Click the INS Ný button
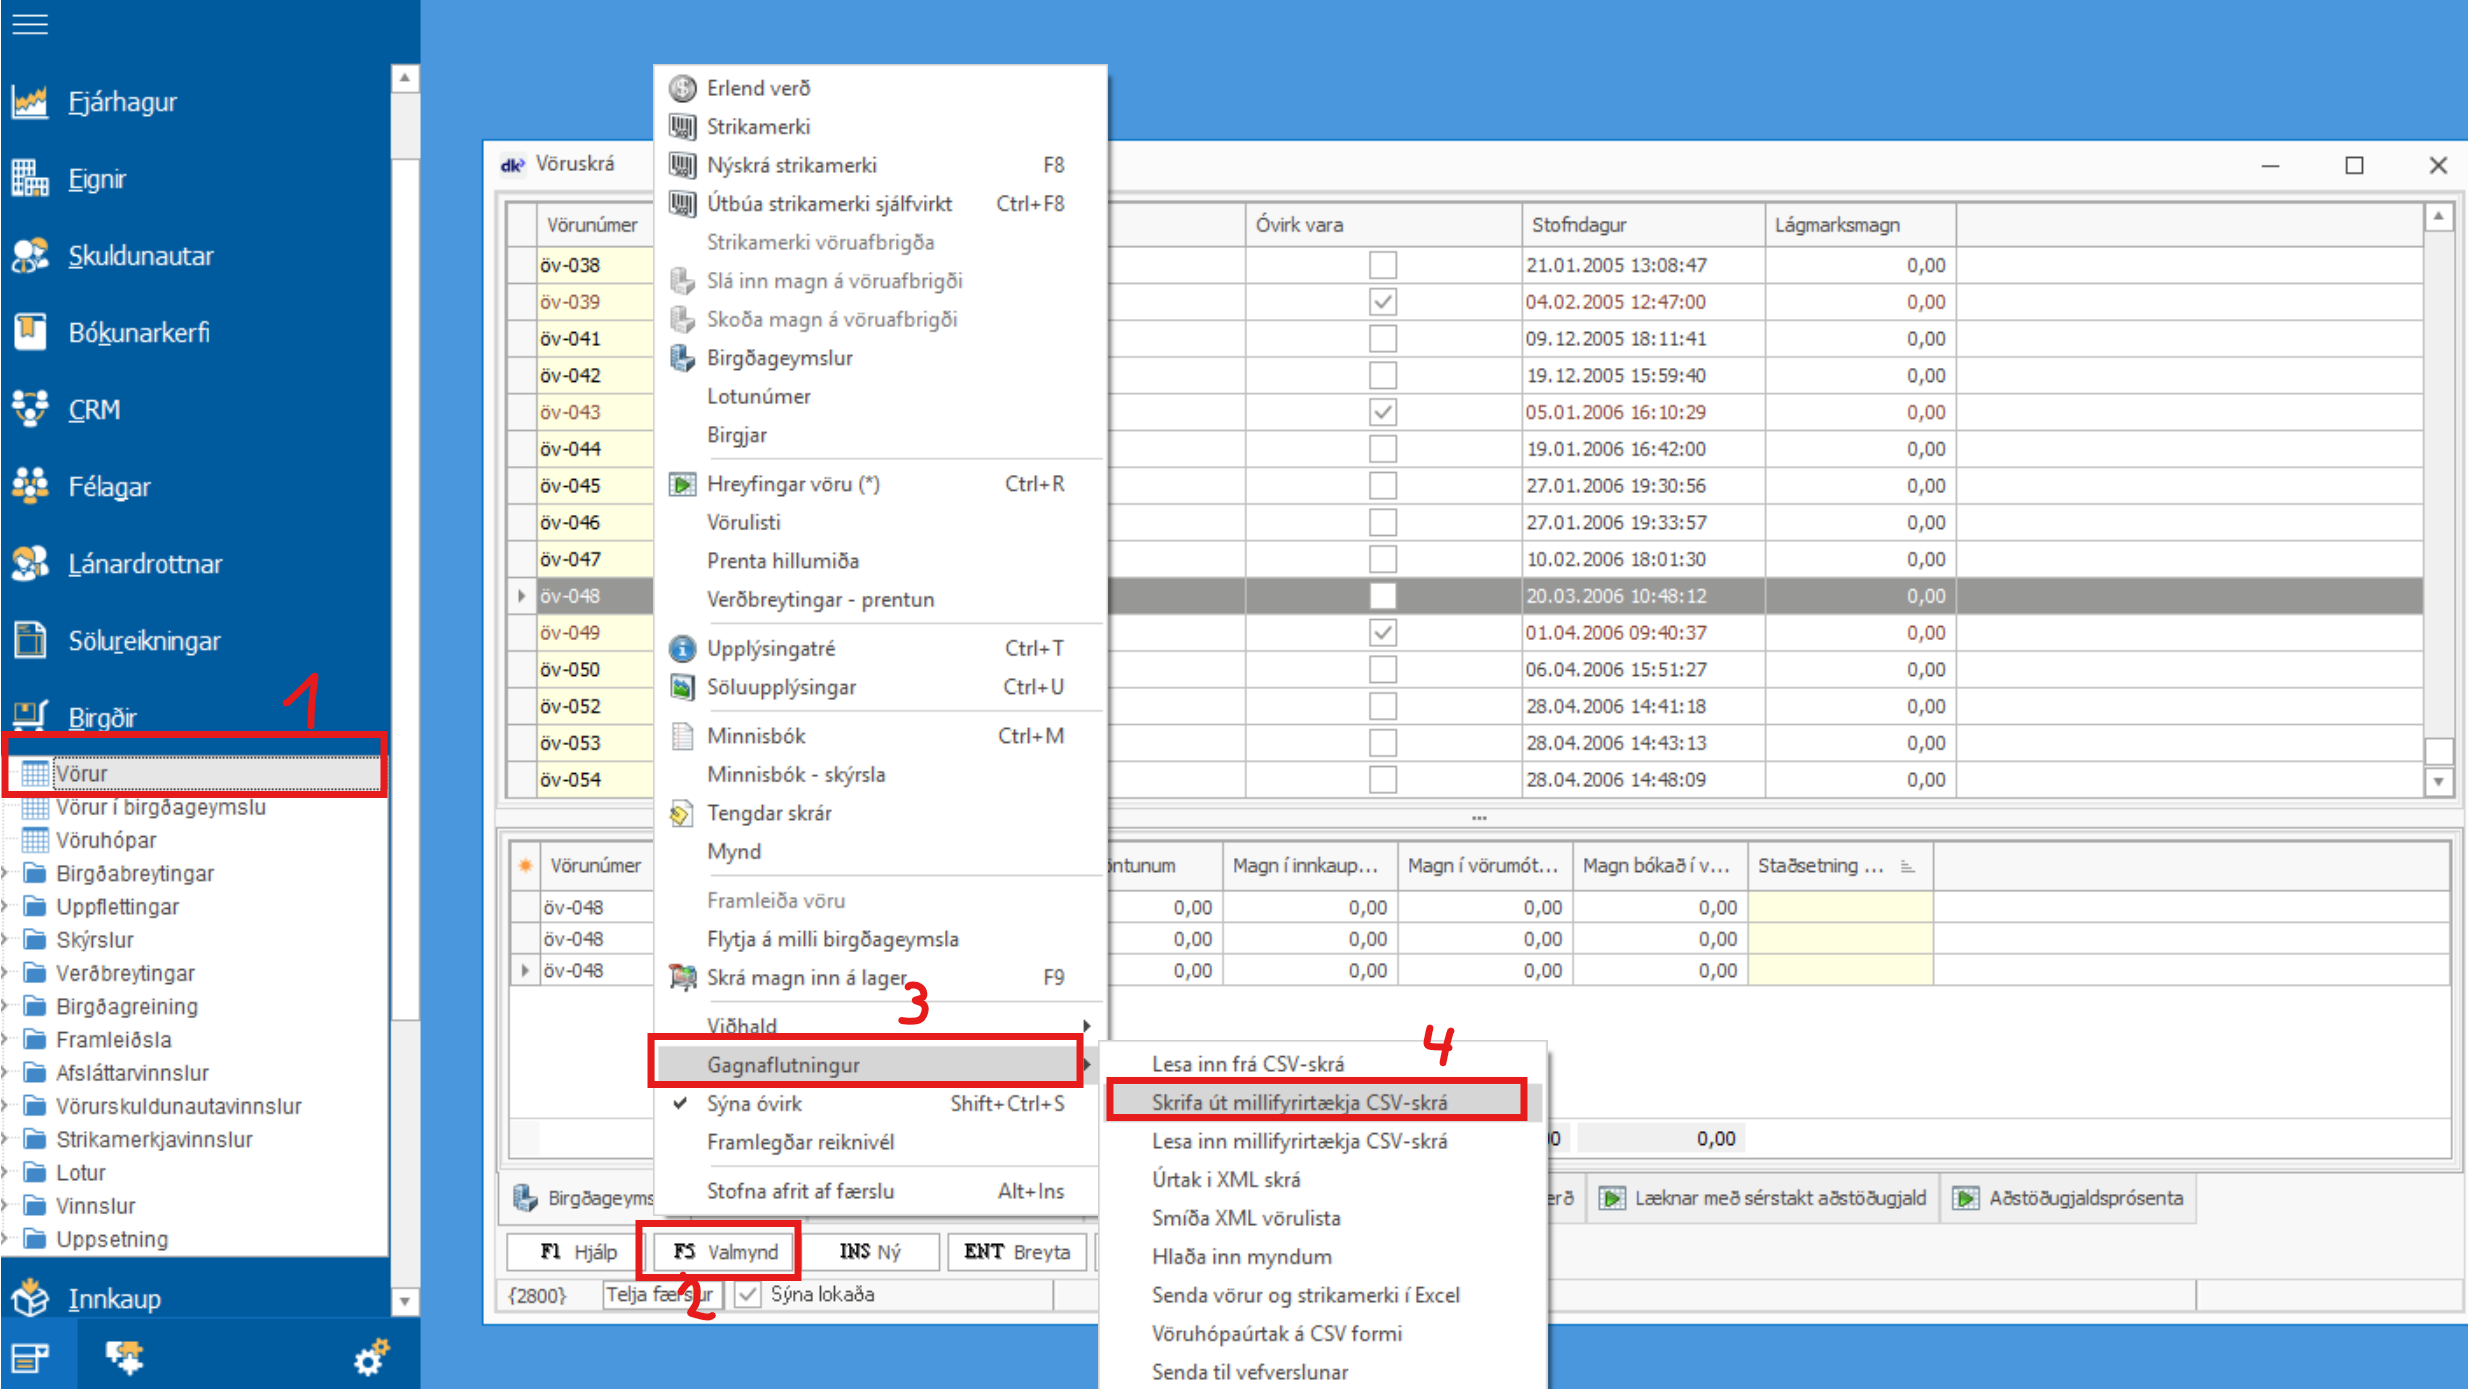 point(869,1251)
